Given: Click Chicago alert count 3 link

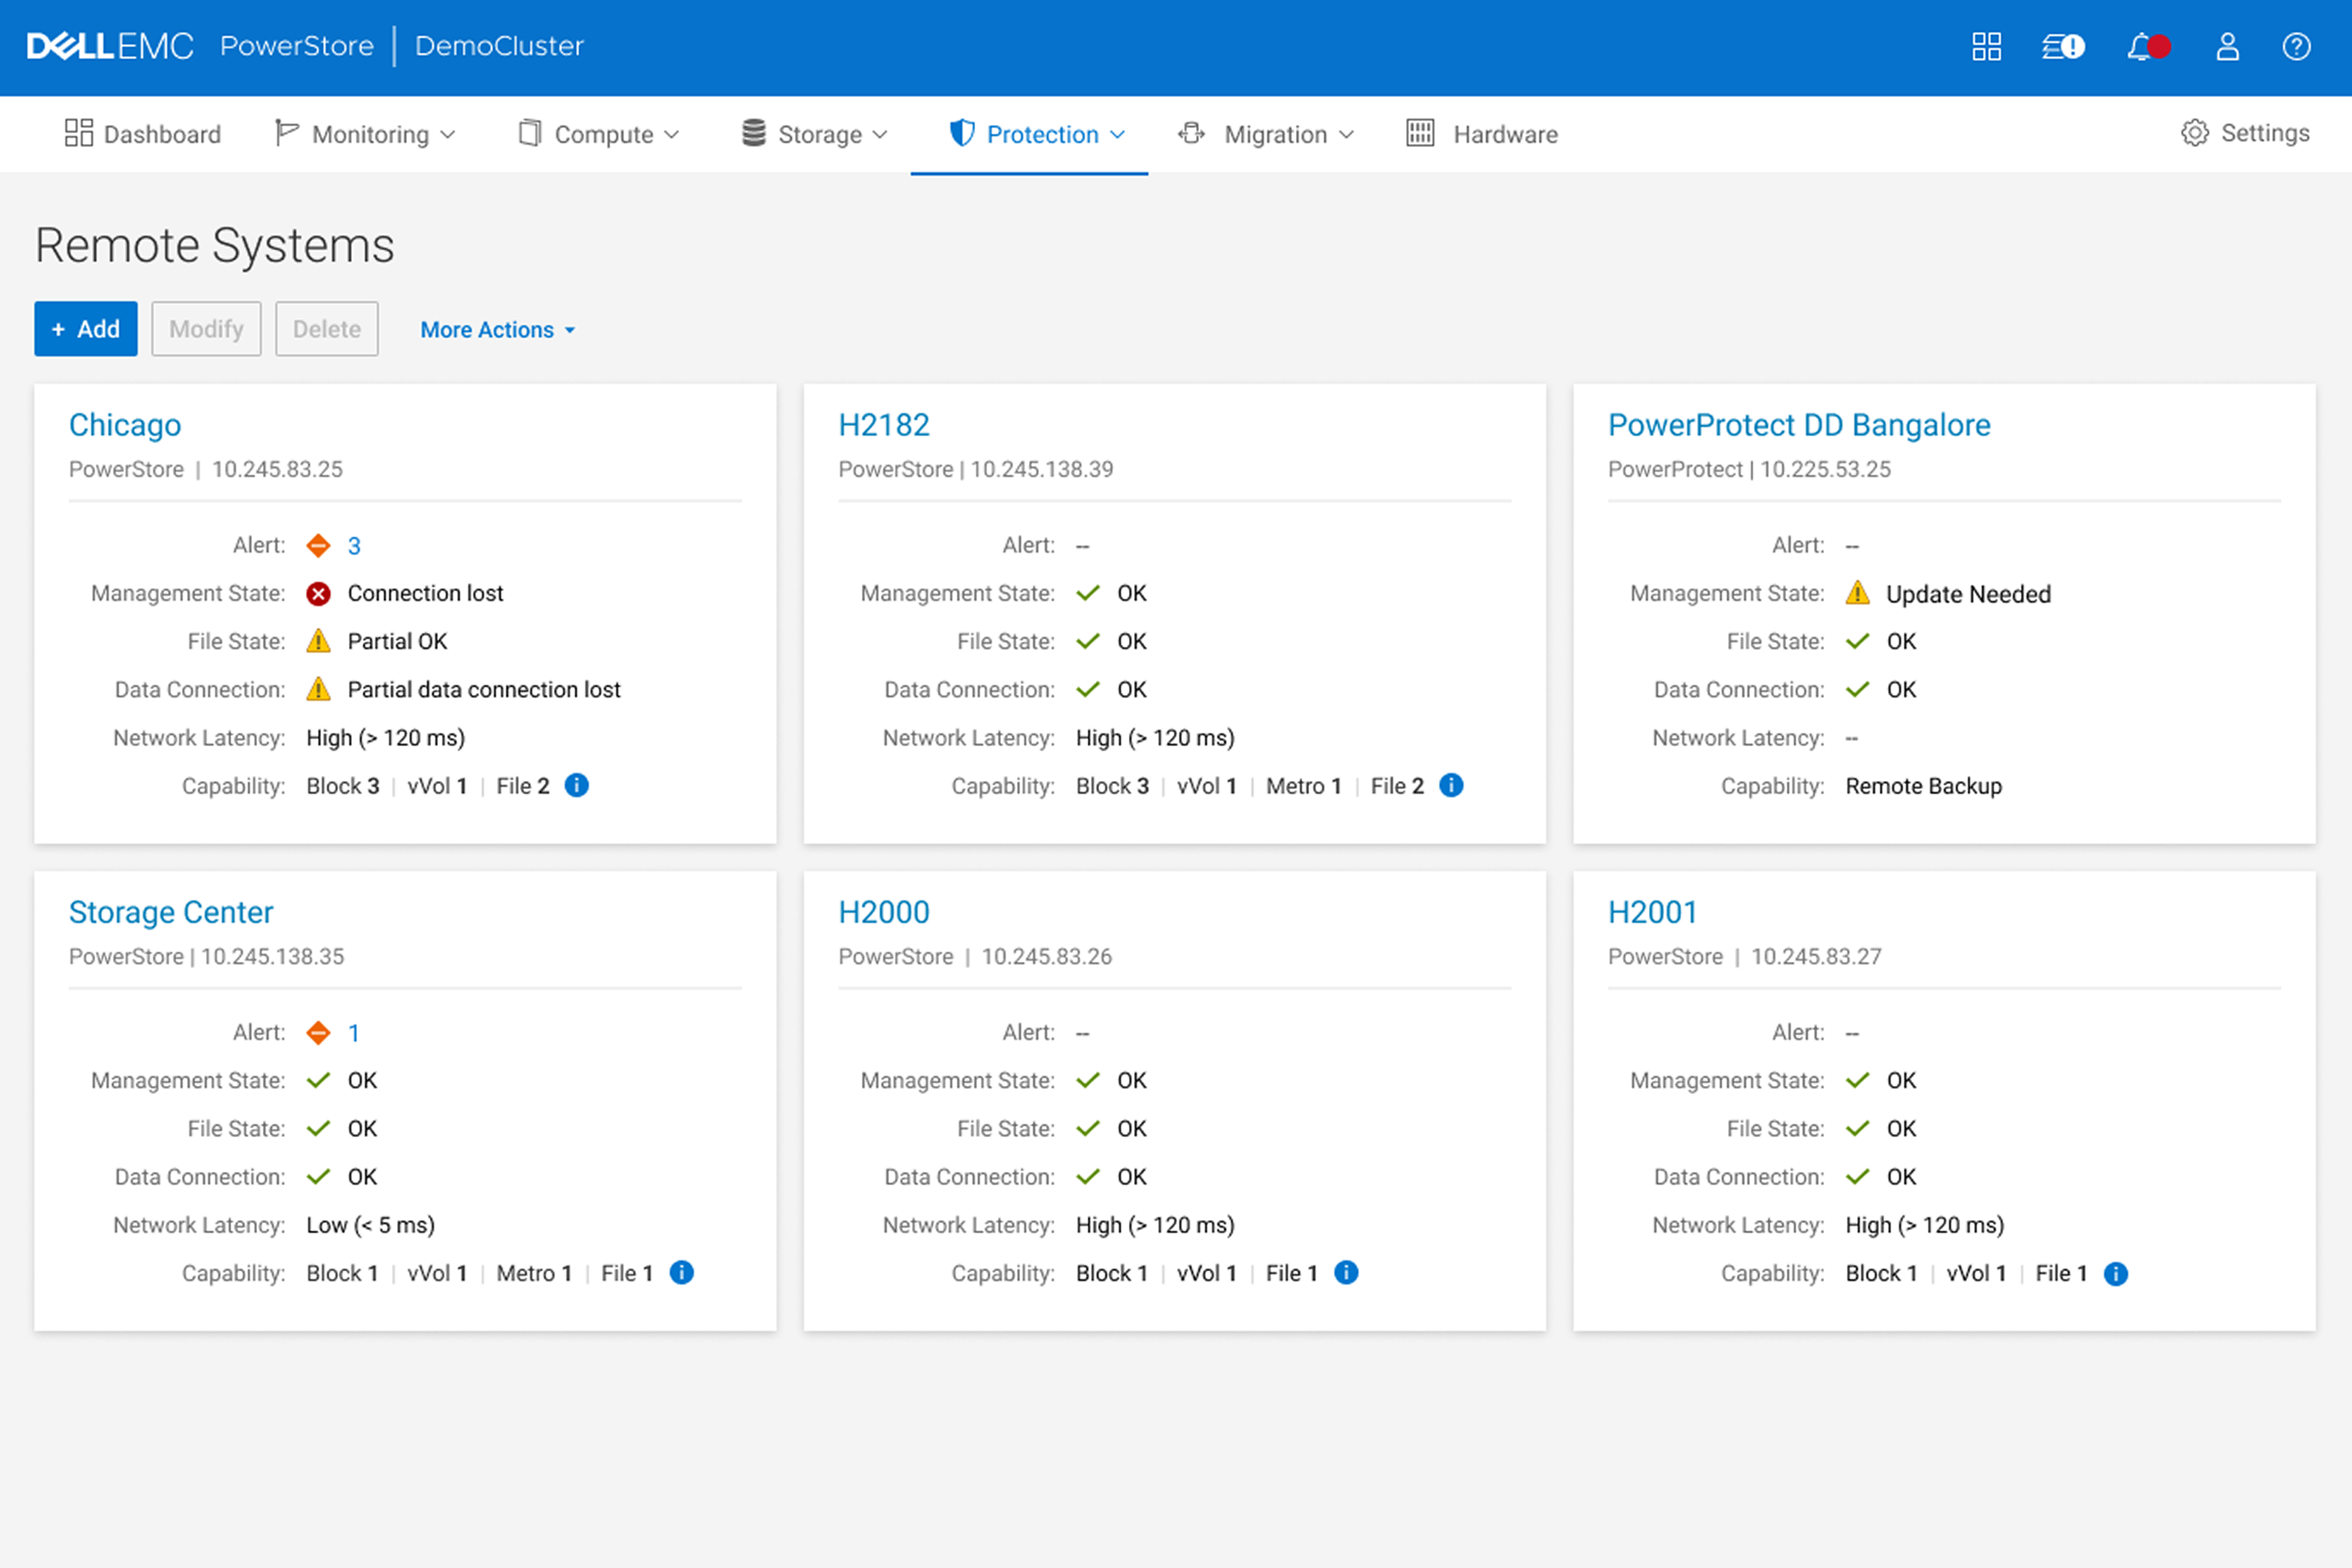Looking at the screenshot, I should click(x=354, y=546).
